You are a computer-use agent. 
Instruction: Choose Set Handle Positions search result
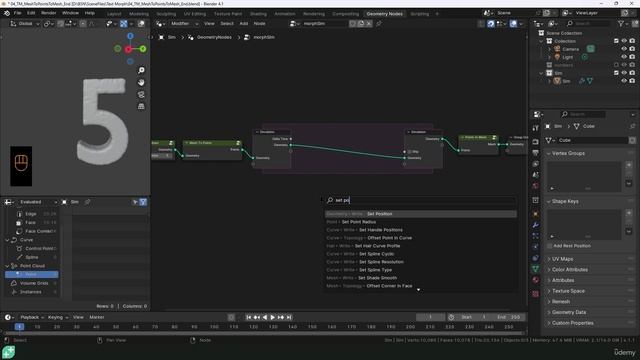point(421,230)
